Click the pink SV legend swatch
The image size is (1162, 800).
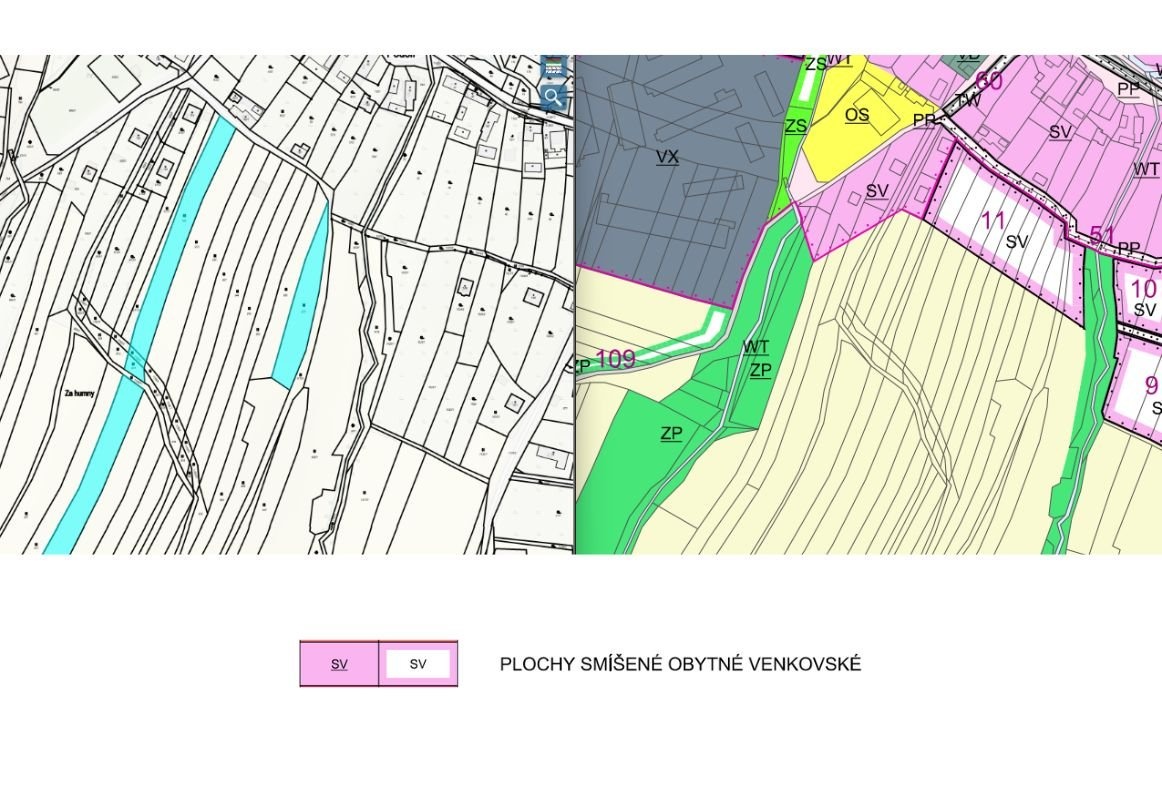(339, 664)
